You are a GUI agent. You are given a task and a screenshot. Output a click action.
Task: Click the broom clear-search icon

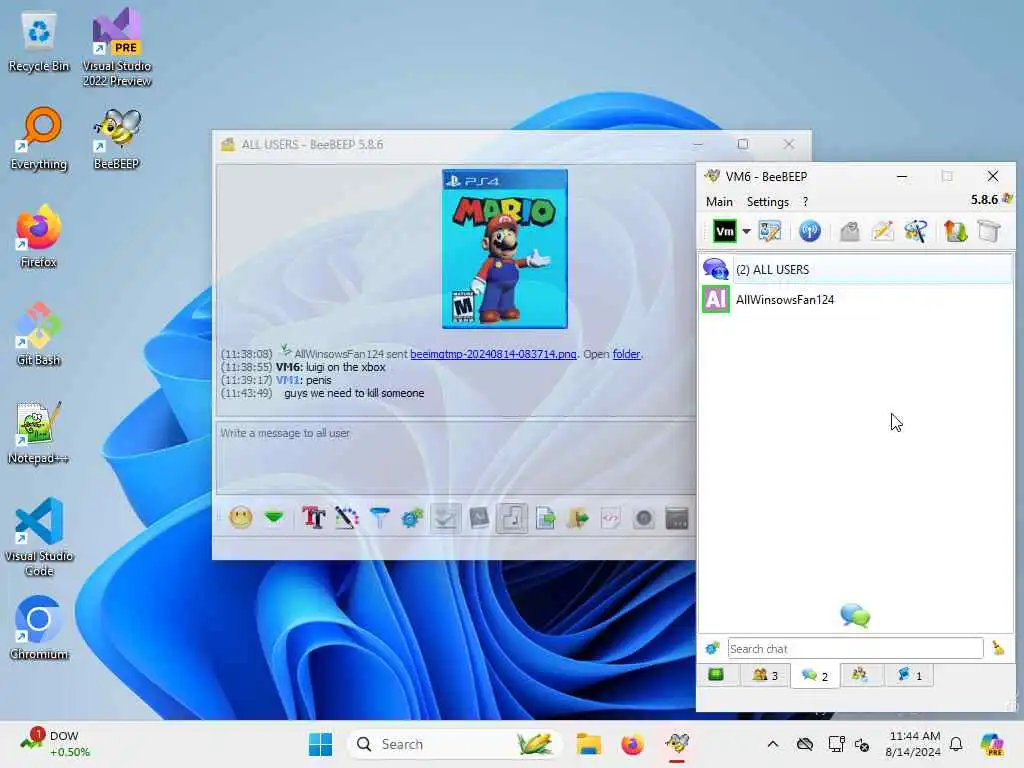pos(998,648)
